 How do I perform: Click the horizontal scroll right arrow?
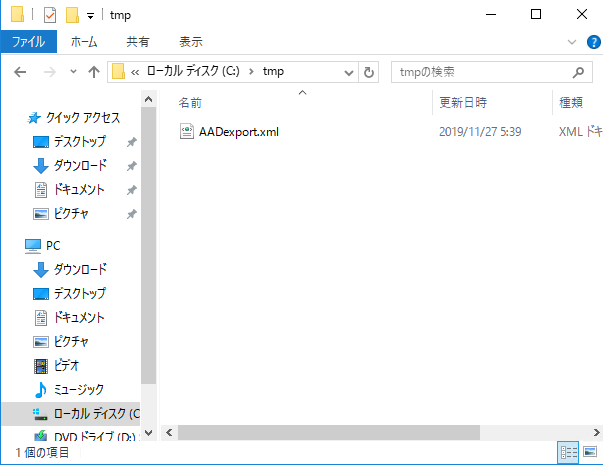coord(596,433)
